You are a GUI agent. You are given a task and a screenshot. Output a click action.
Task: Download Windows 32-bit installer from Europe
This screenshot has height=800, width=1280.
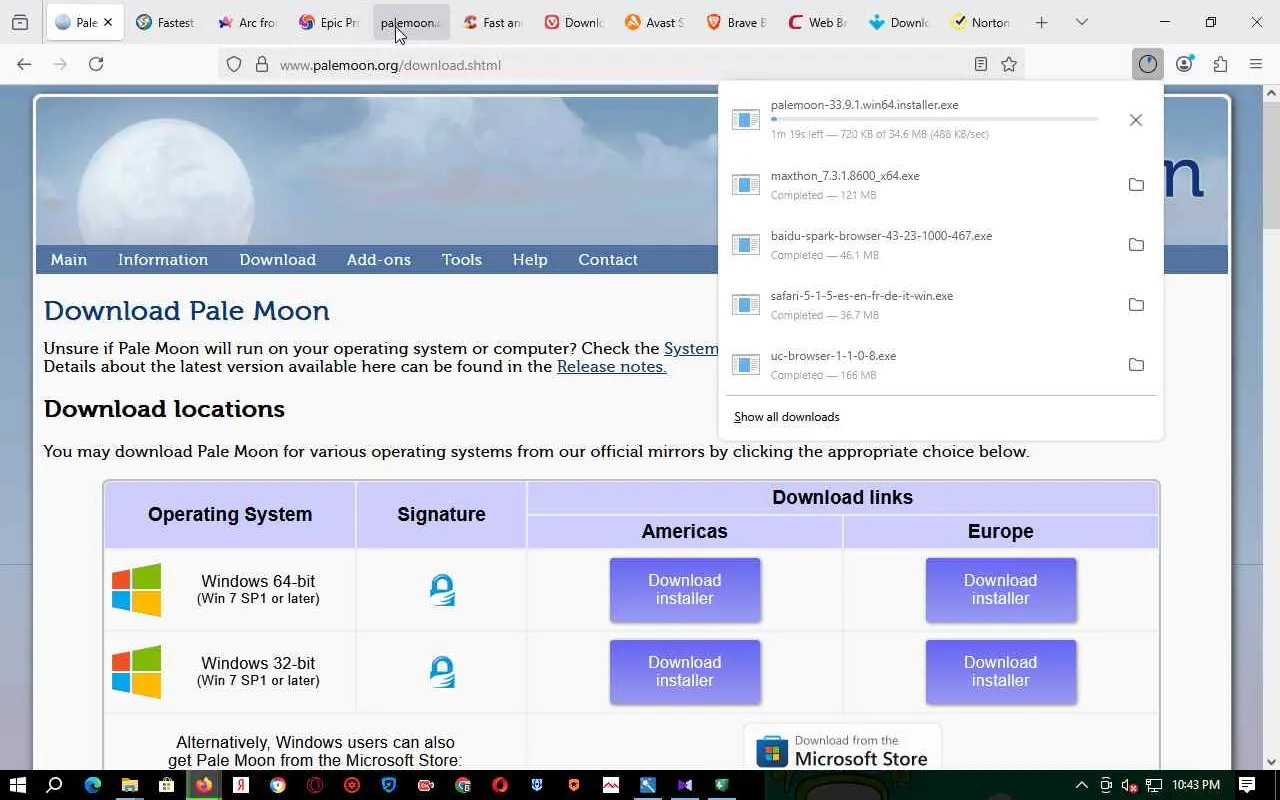point(1001,672)
